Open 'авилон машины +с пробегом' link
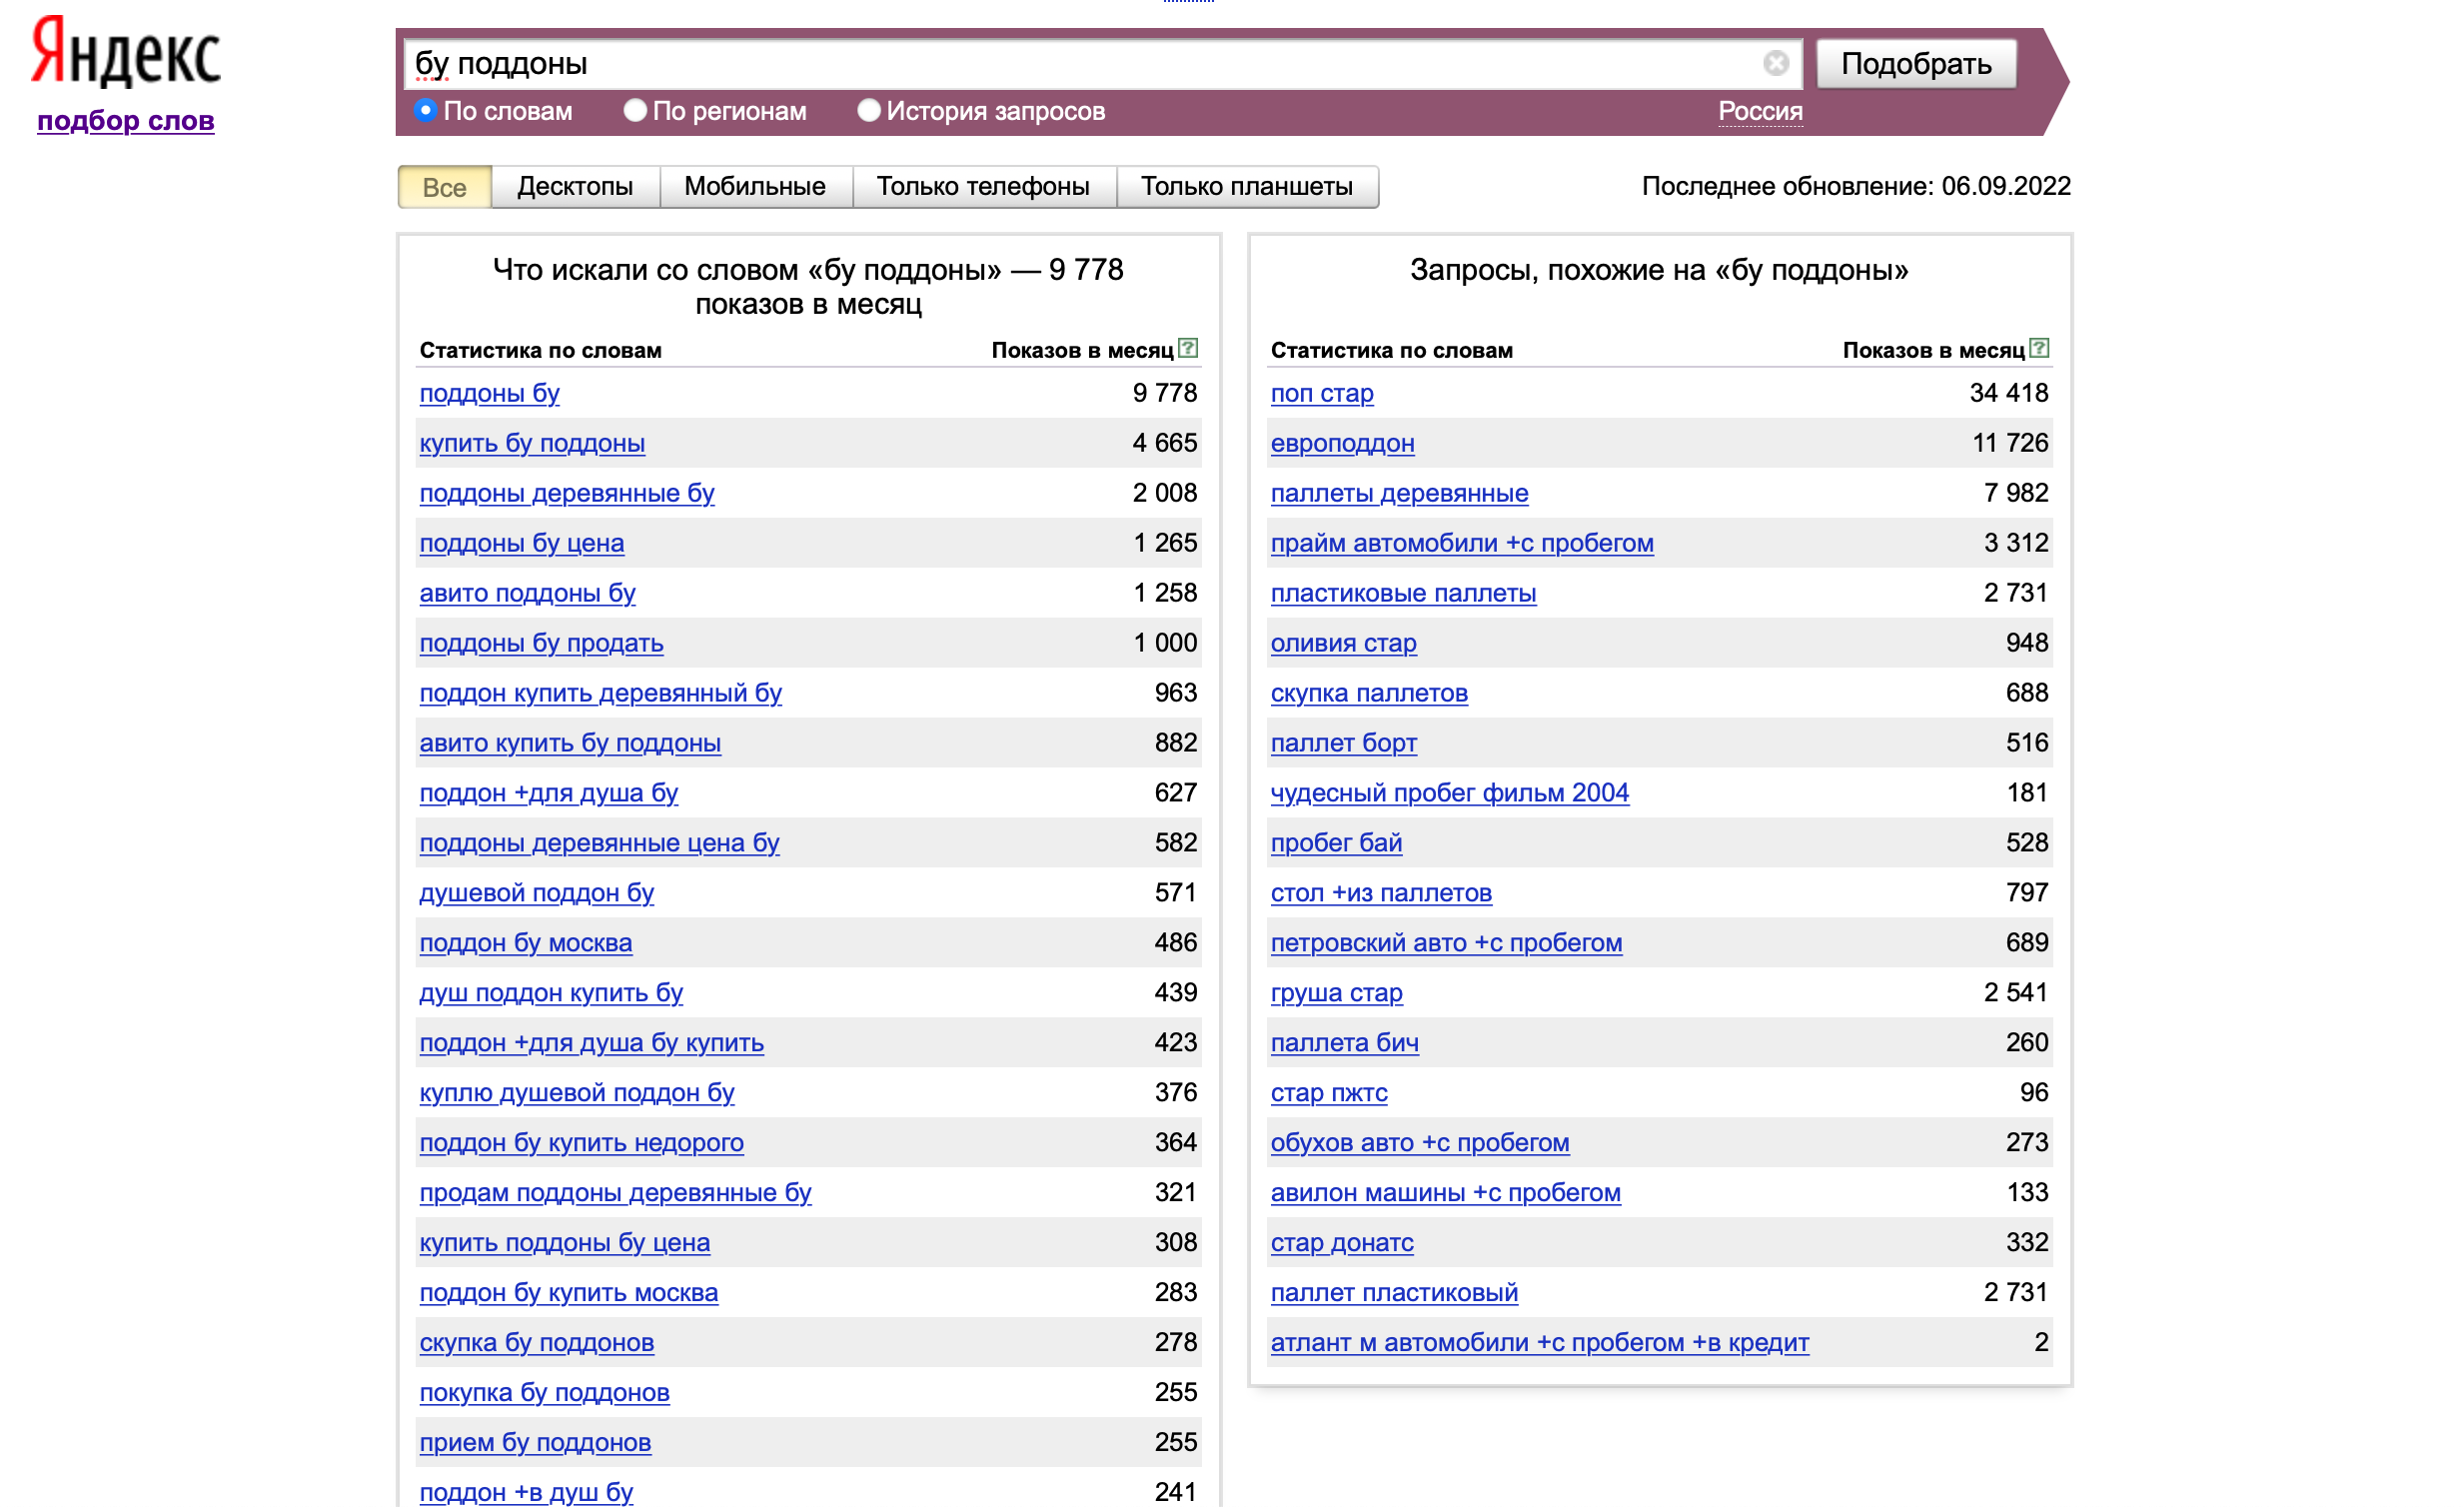Viewport: 2464px width, 1507px height. coord(1445,1193)
